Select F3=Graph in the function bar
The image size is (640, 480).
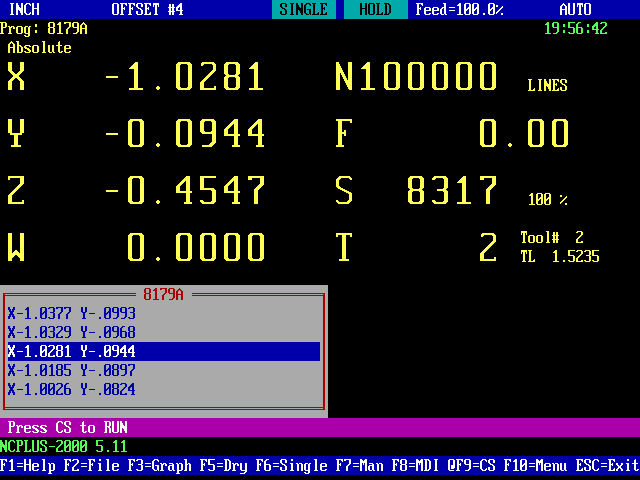point(160,466)
